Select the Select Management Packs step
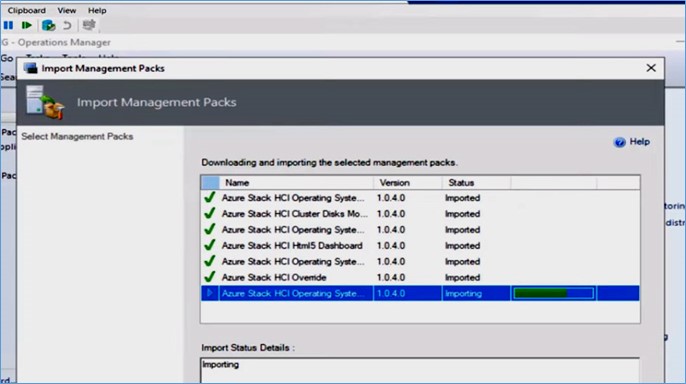The image size is (686, 384). pos(77,136)
